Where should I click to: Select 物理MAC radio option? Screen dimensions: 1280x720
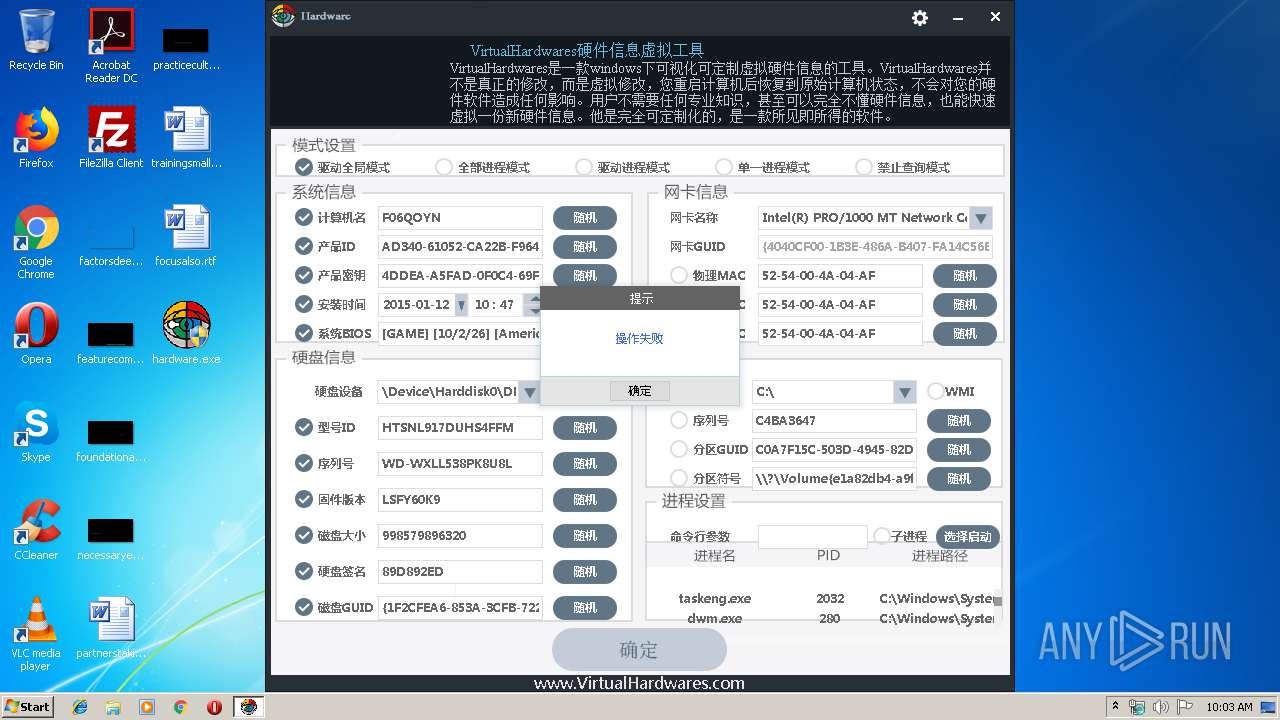(x=679, y=275)
